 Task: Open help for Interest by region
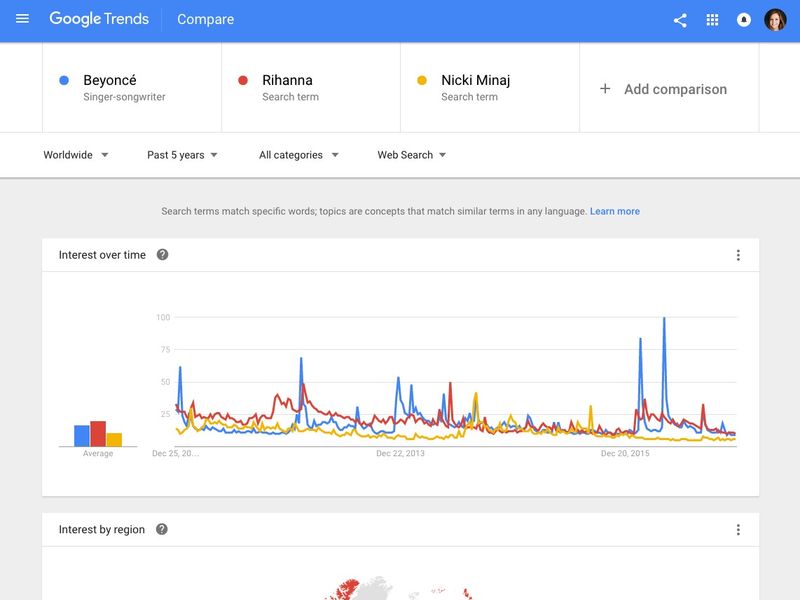162,530
